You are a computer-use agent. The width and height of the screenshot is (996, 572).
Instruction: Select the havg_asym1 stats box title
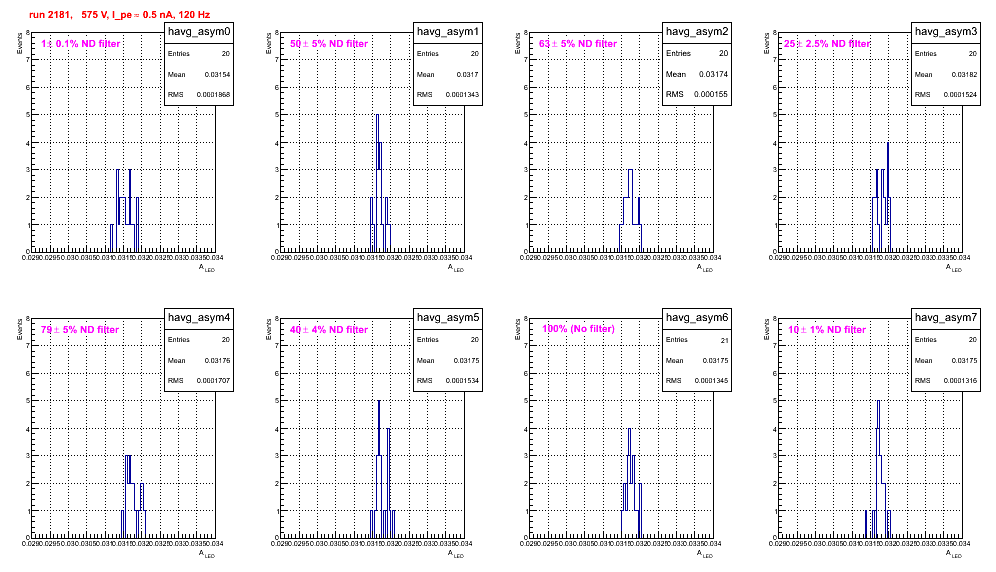448,32
